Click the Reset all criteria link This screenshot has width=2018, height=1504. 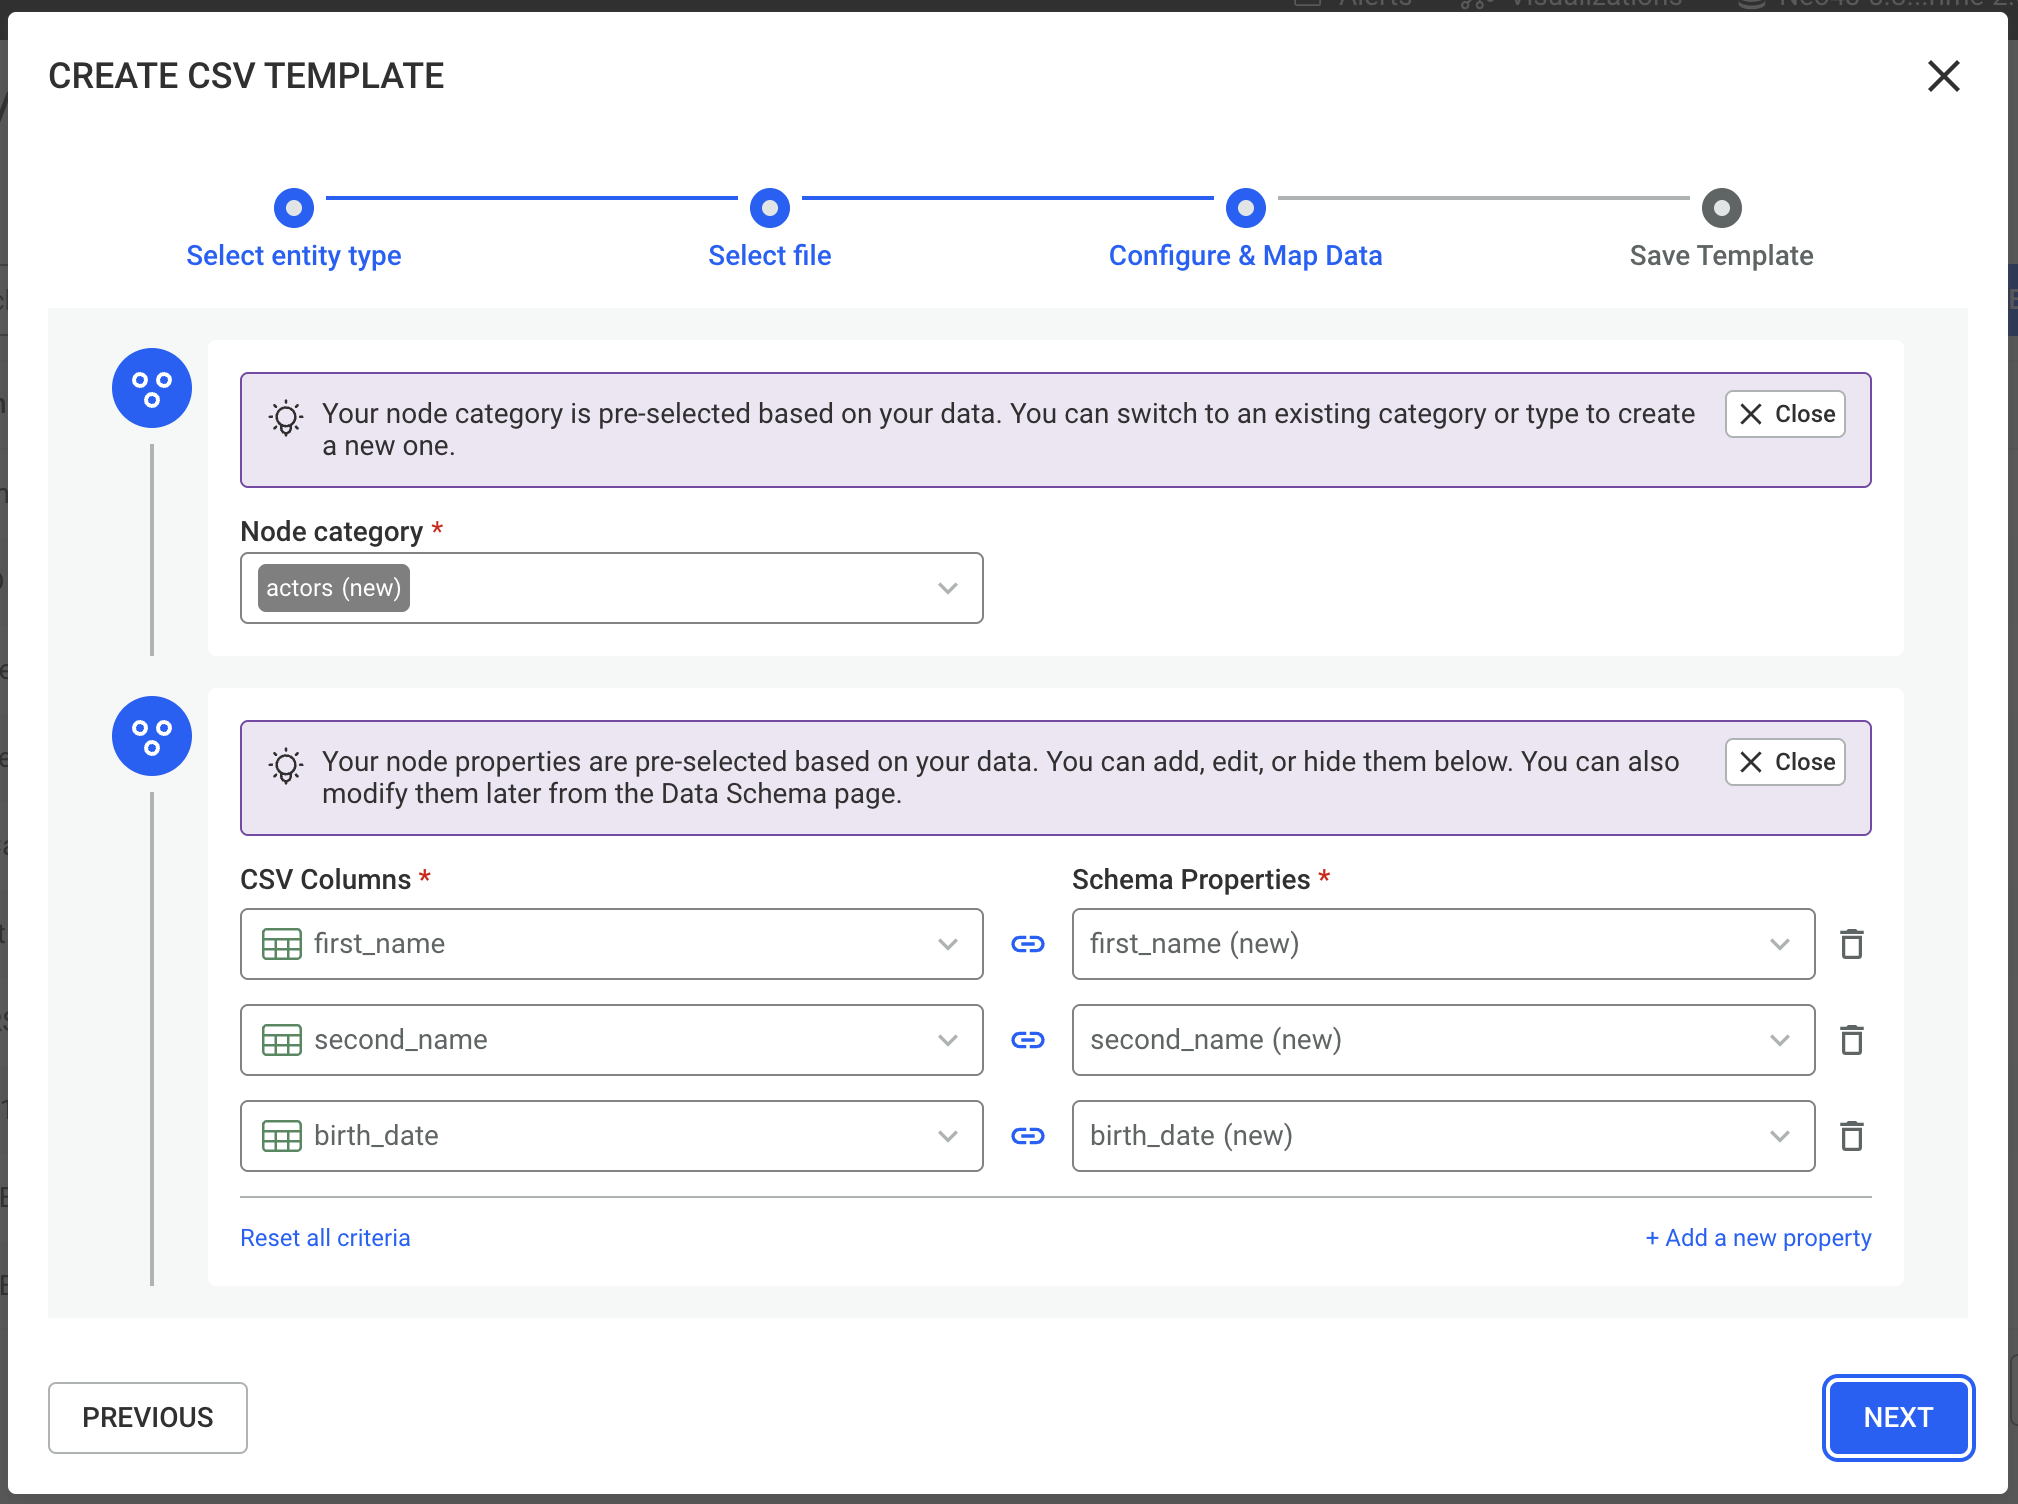coord(325,1238)
